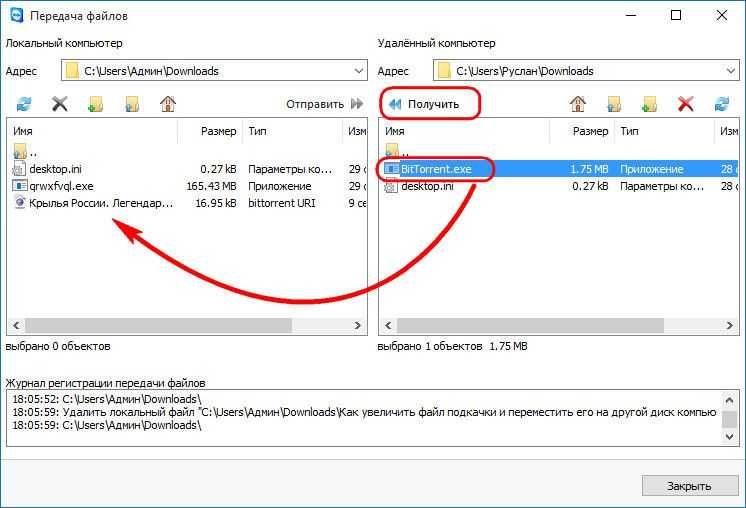Delete selected file on remote computer
The height and width of the screenshot is (508, 746).
tap(686, 104)
